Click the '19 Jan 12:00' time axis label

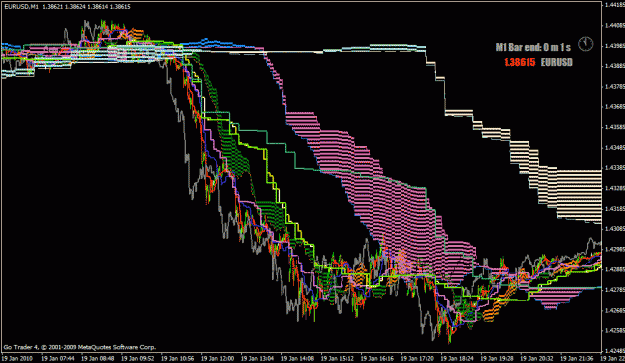(x=217, y=359)
